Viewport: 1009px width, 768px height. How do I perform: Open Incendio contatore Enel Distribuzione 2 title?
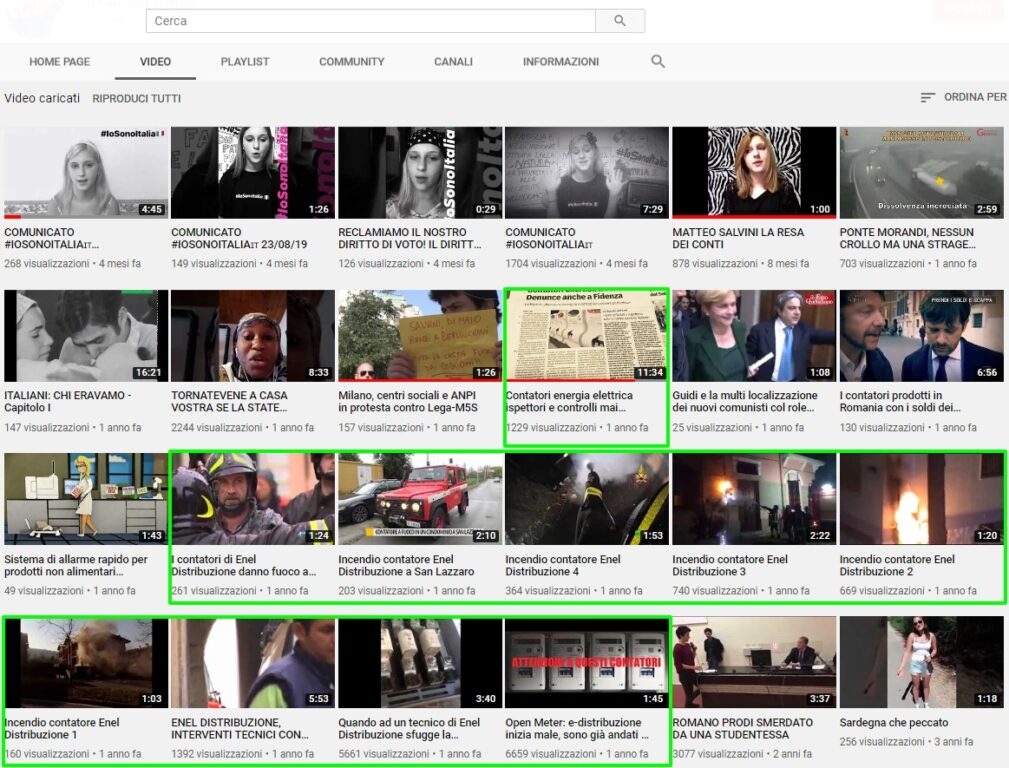click(x=897, y=565)
